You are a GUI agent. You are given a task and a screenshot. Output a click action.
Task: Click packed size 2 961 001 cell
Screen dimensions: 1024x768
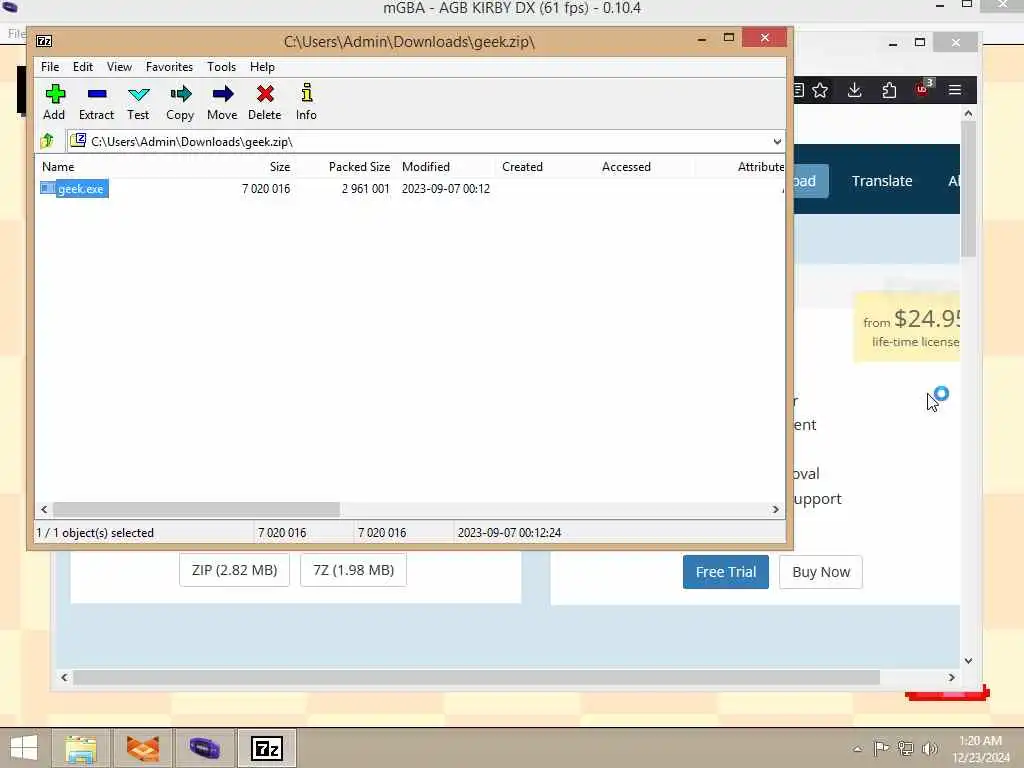[366, 189]
